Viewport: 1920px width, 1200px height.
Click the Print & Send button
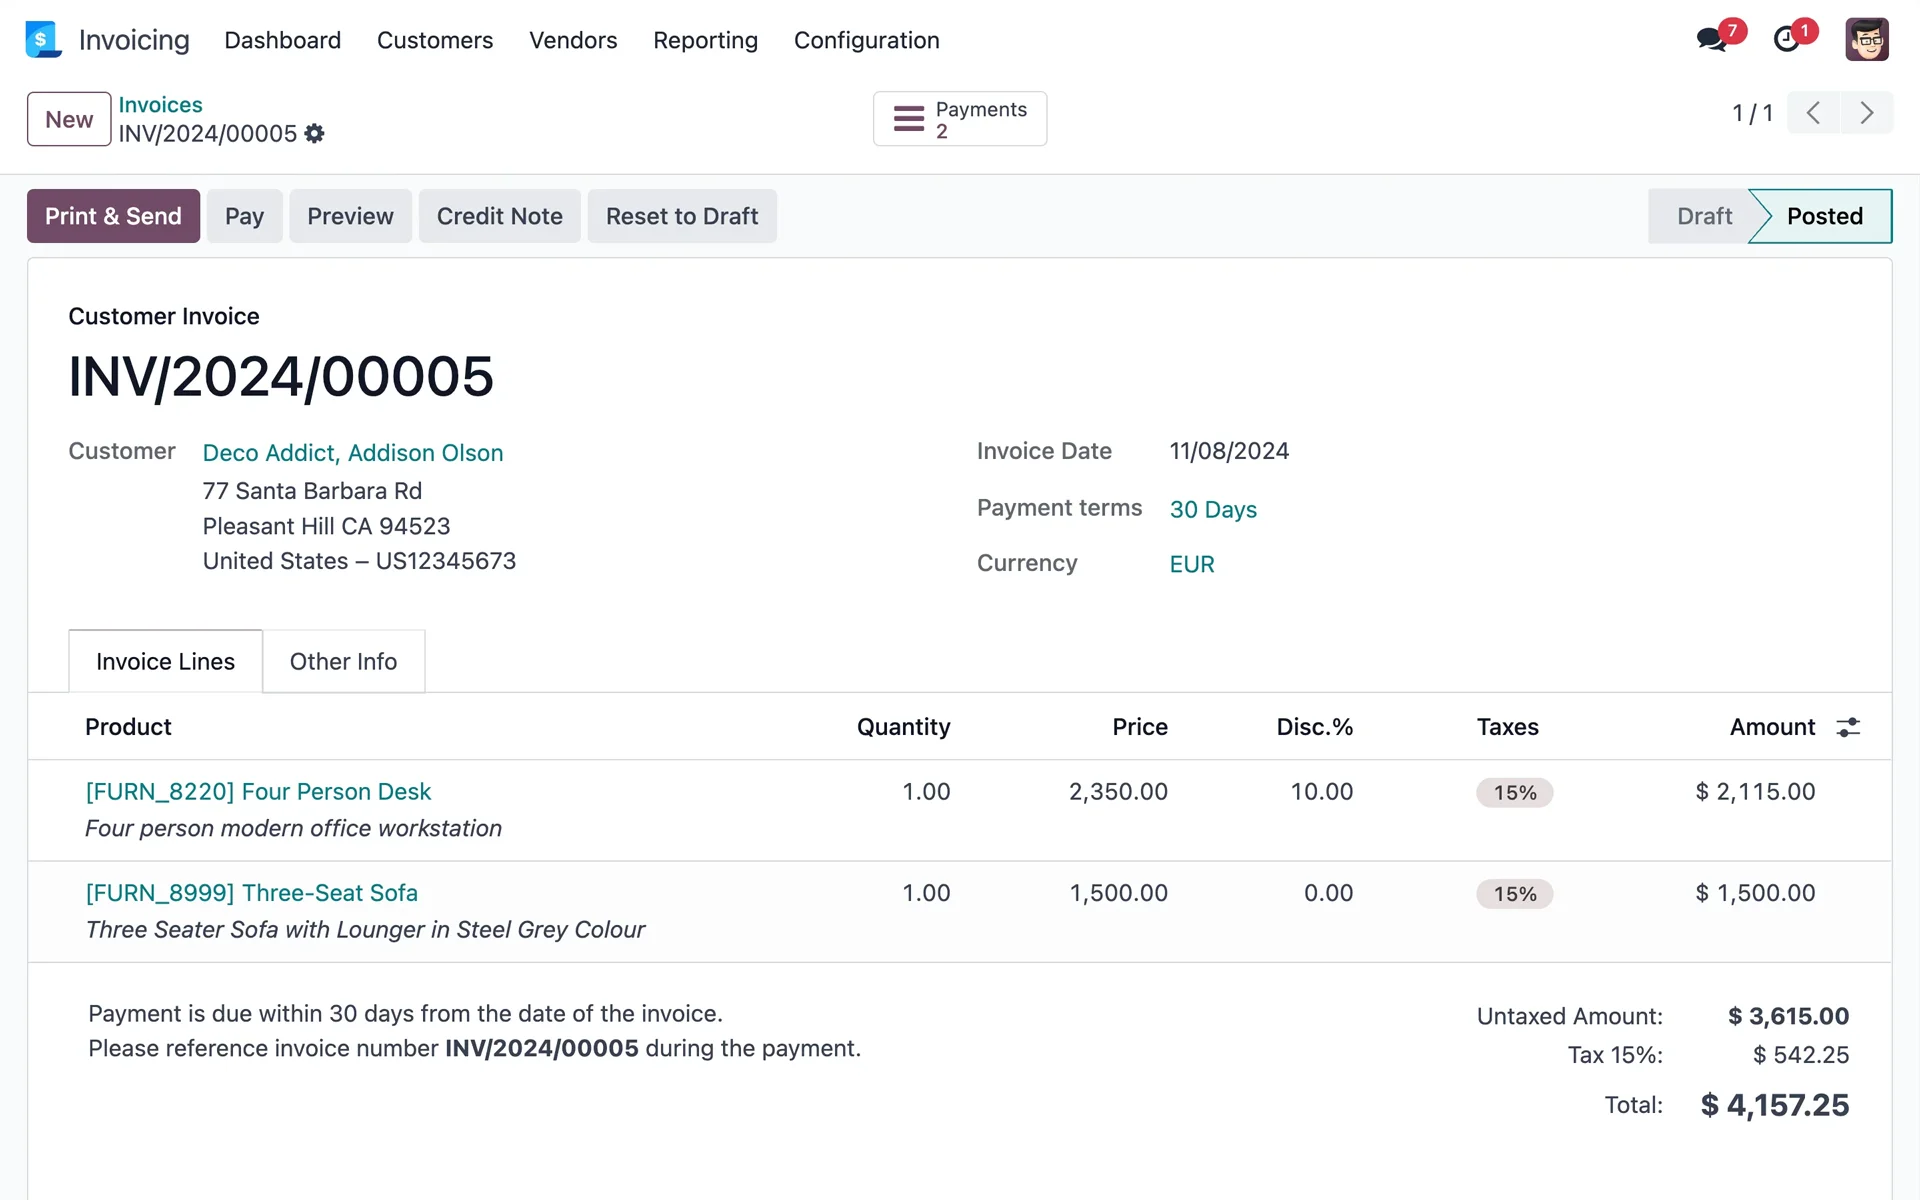pos(112,216)
